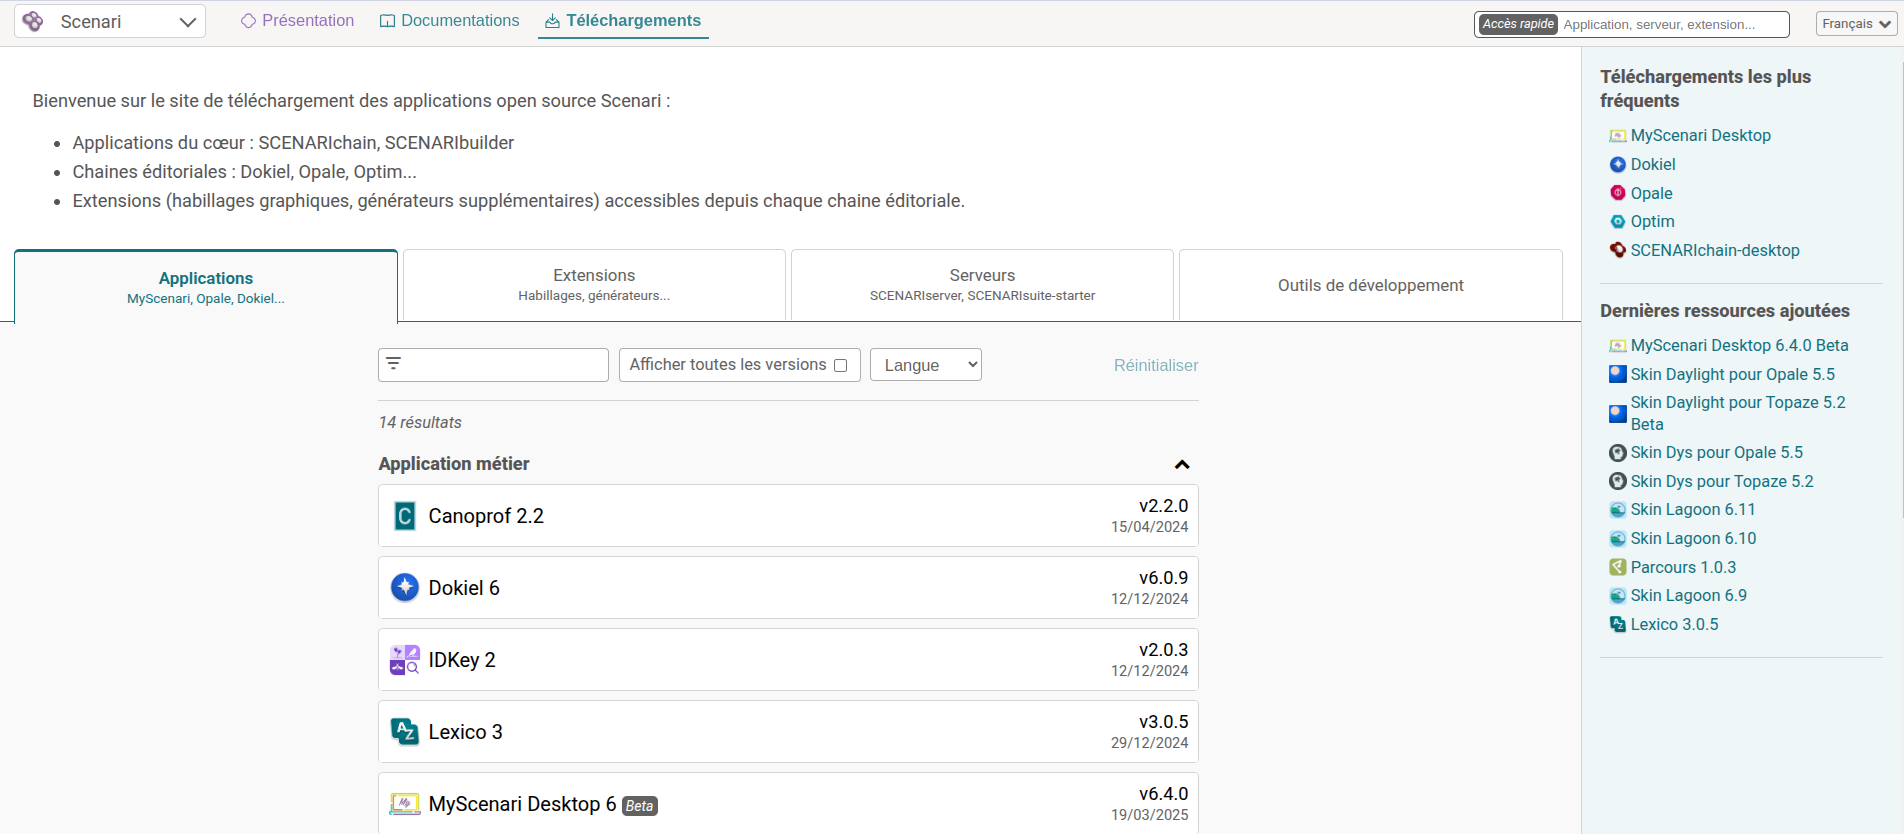Open the Scenari site selector dropdown
The width and height of the screenshot is (1904, 834).
click(110, 21)
